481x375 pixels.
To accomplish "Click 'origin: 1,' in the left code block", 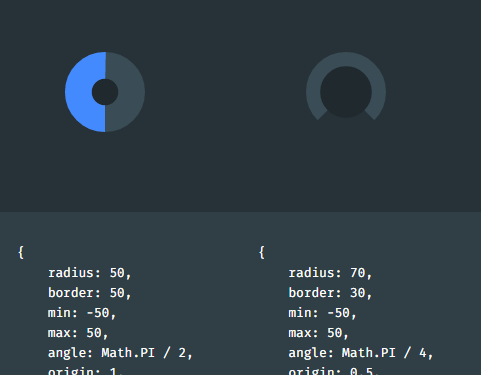I will pyautogui.click(x=86, y=371).
